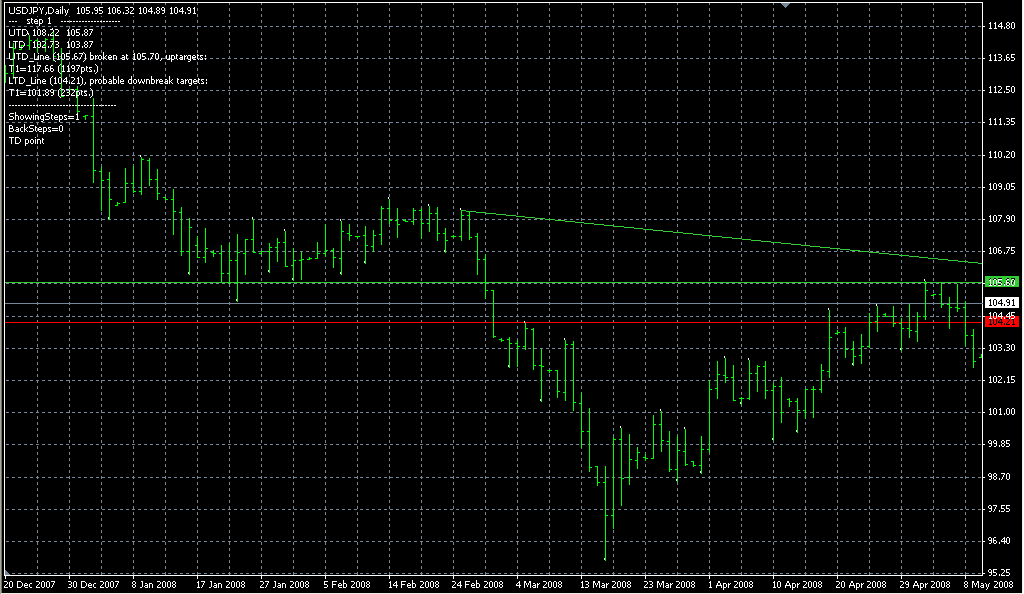Screen dimensions: 1024x594
Task: Click the 101.00 price scale label
Action: pos(1001,412)
